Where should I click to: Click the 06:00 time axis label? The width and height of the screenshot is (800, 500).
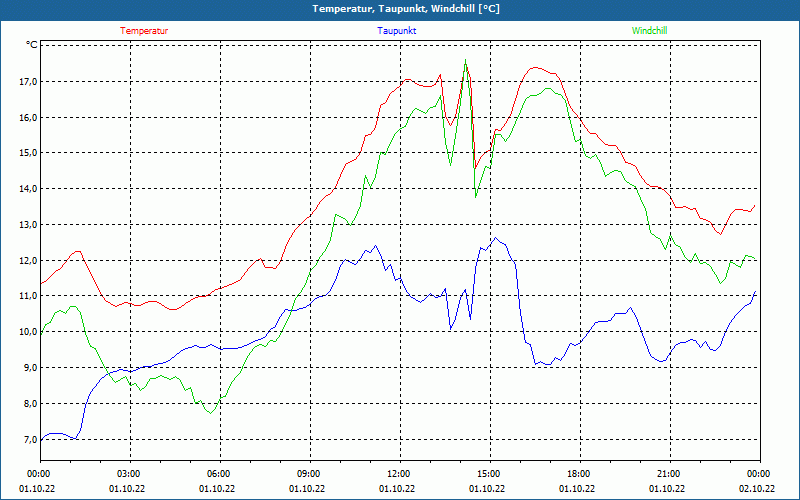click(x=220, y=473)
